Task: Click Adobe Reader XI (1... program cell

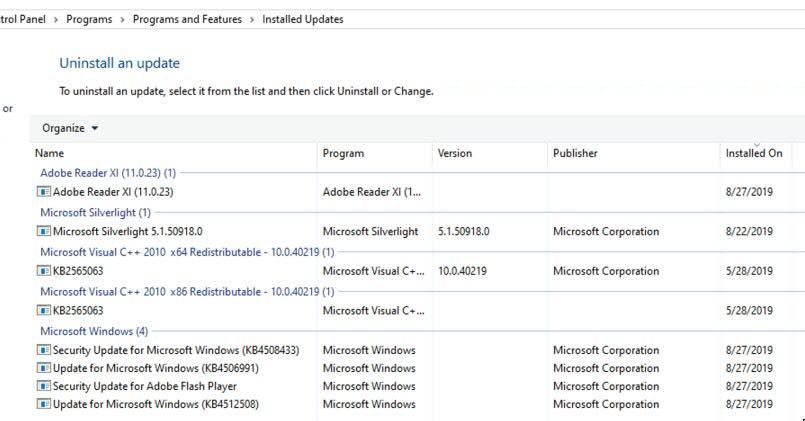Action: (x=372, y=192)
